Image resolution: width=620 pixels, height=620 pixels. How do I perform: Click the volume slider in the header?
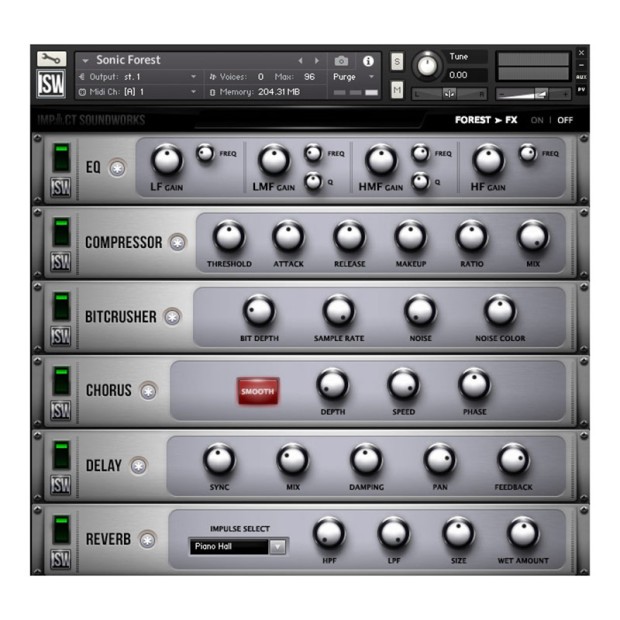[x=533, y=94]
